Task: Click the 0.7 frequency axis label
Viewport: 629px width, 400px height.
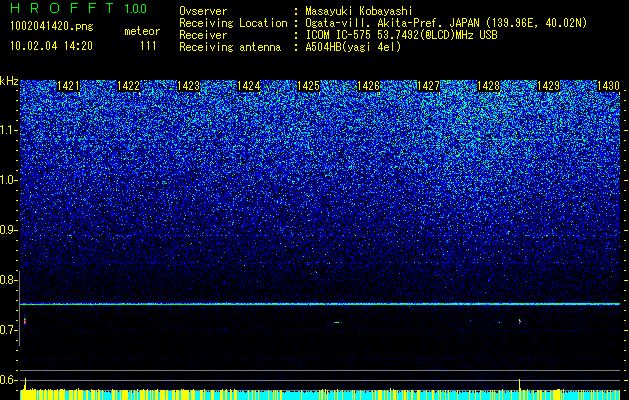Action: 8,330
